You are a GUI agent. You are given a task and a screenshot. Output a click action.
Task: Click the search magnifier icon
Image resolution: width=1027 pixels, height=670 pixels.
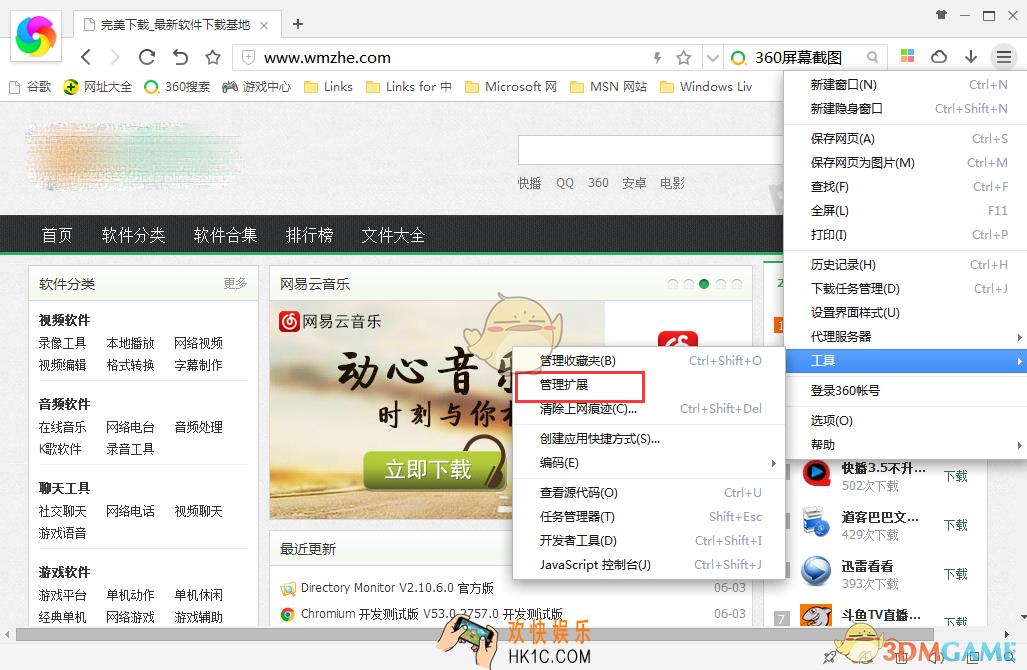point(872,57)
